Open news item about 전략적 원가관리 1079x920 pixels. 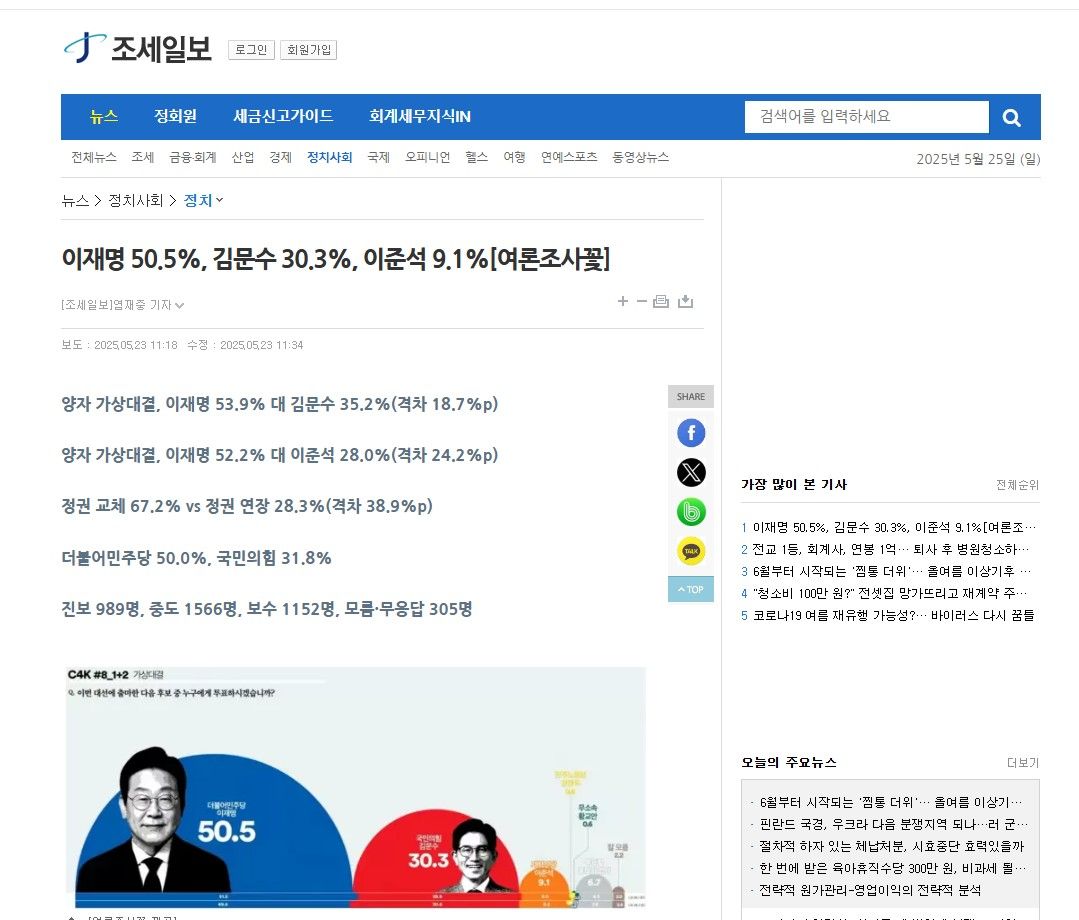pos(870,890)
